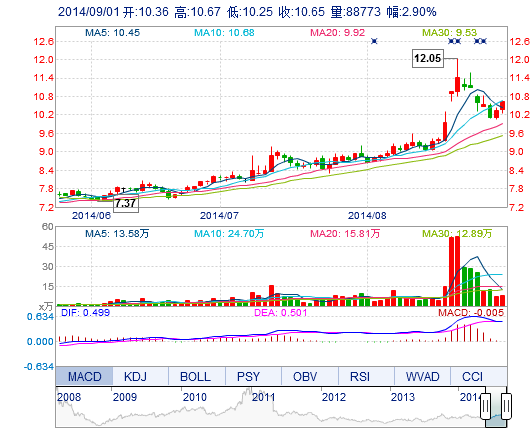
Task: Switch to the OBV indicator tab
Action: click(x=310, y=376)
